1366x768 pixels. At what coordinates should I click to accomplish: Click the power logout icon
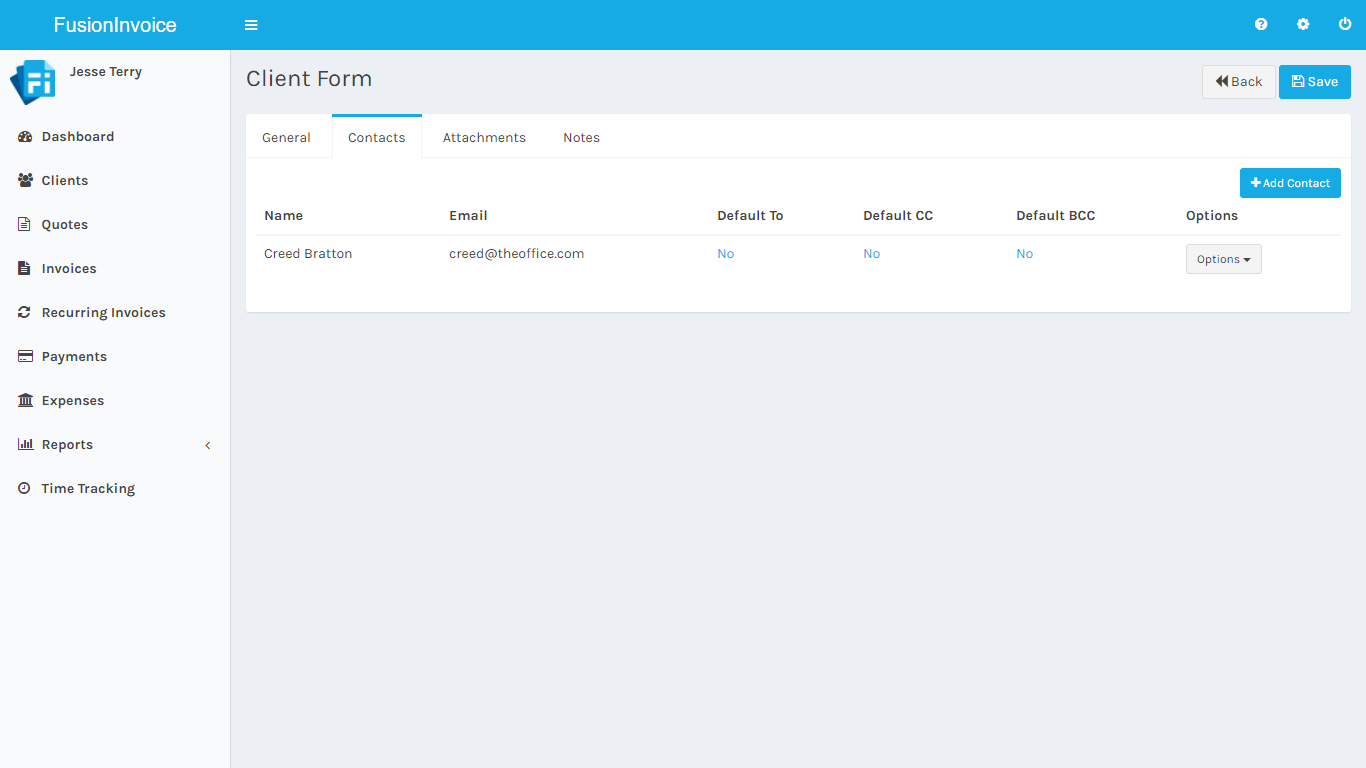pyautogui.click(x=1345, y=25)
